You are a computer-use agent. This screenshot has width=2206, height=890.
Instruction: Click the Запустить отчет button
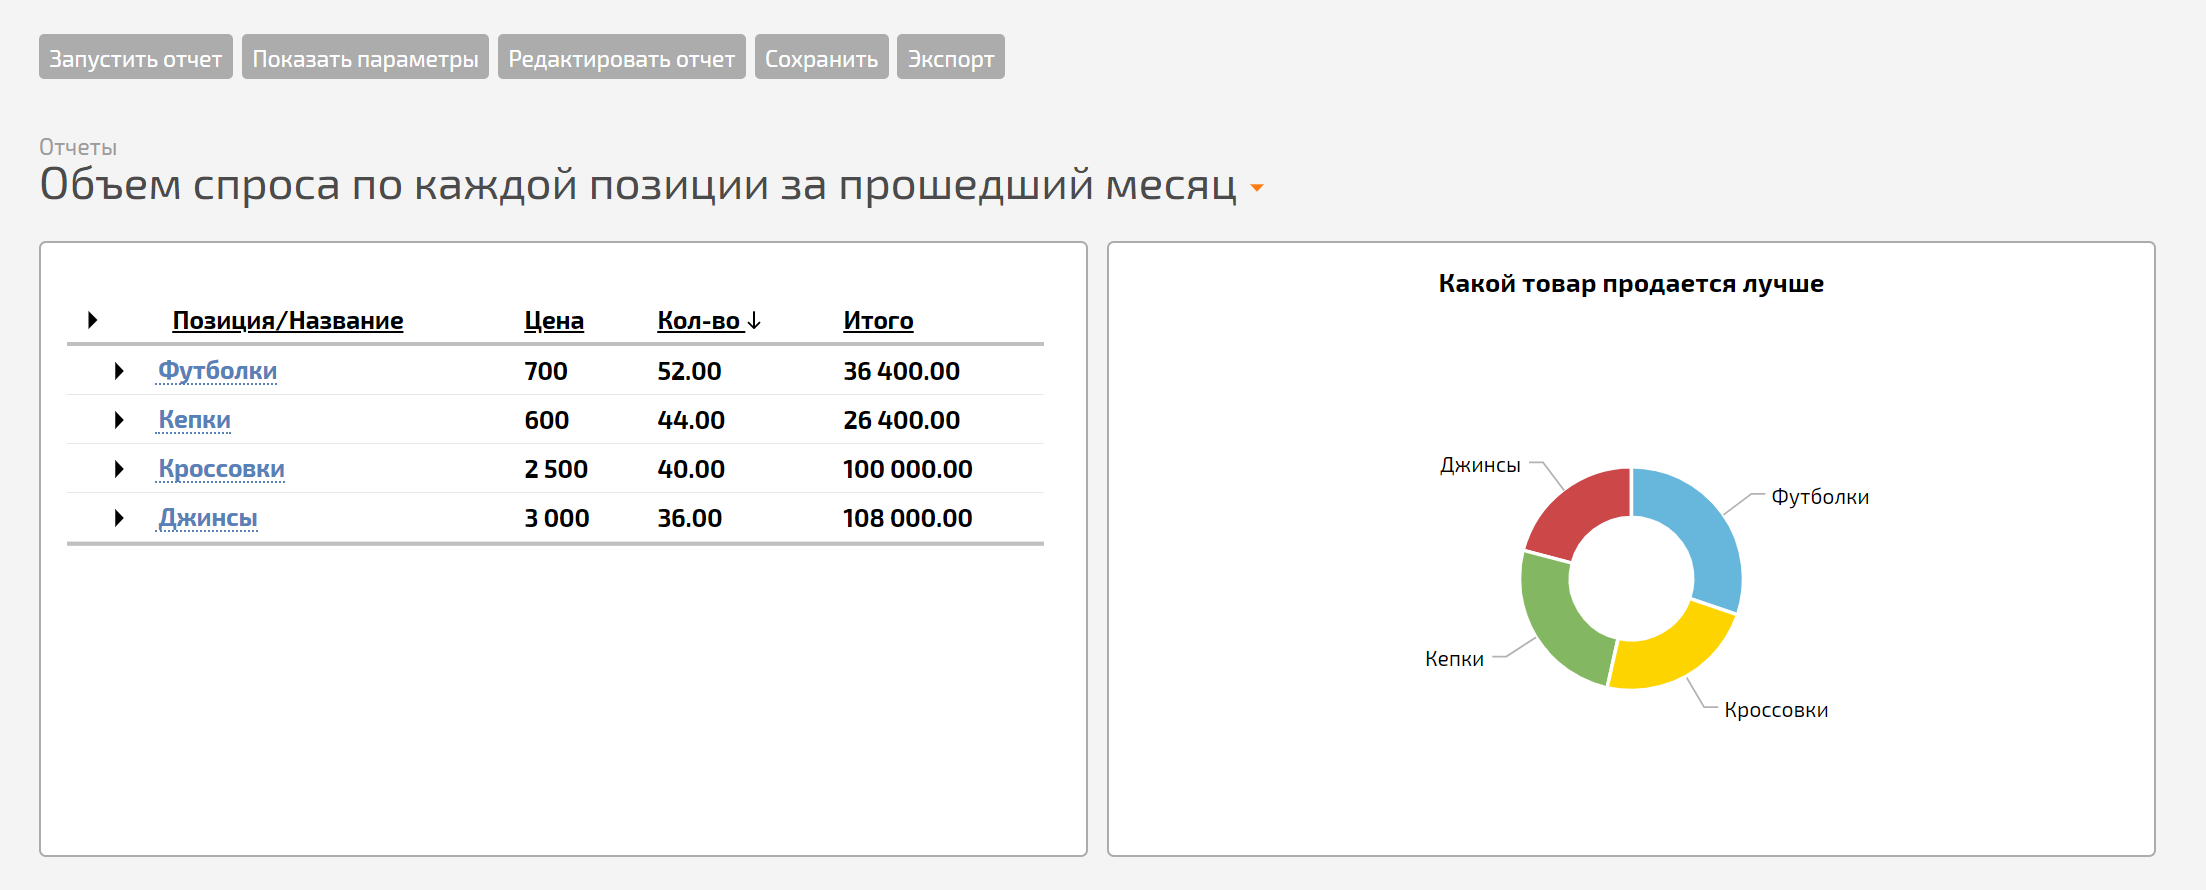[x=136, y=57]
